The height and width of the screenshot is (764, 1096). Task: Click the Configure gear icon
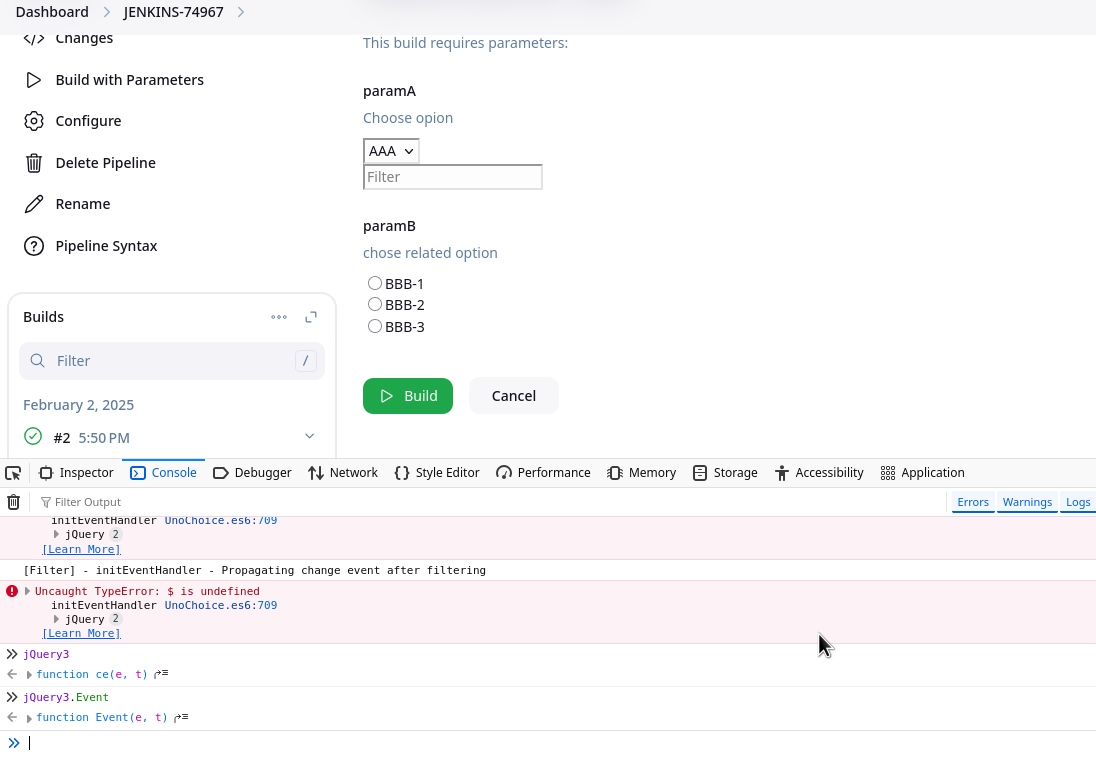point(34,121)
